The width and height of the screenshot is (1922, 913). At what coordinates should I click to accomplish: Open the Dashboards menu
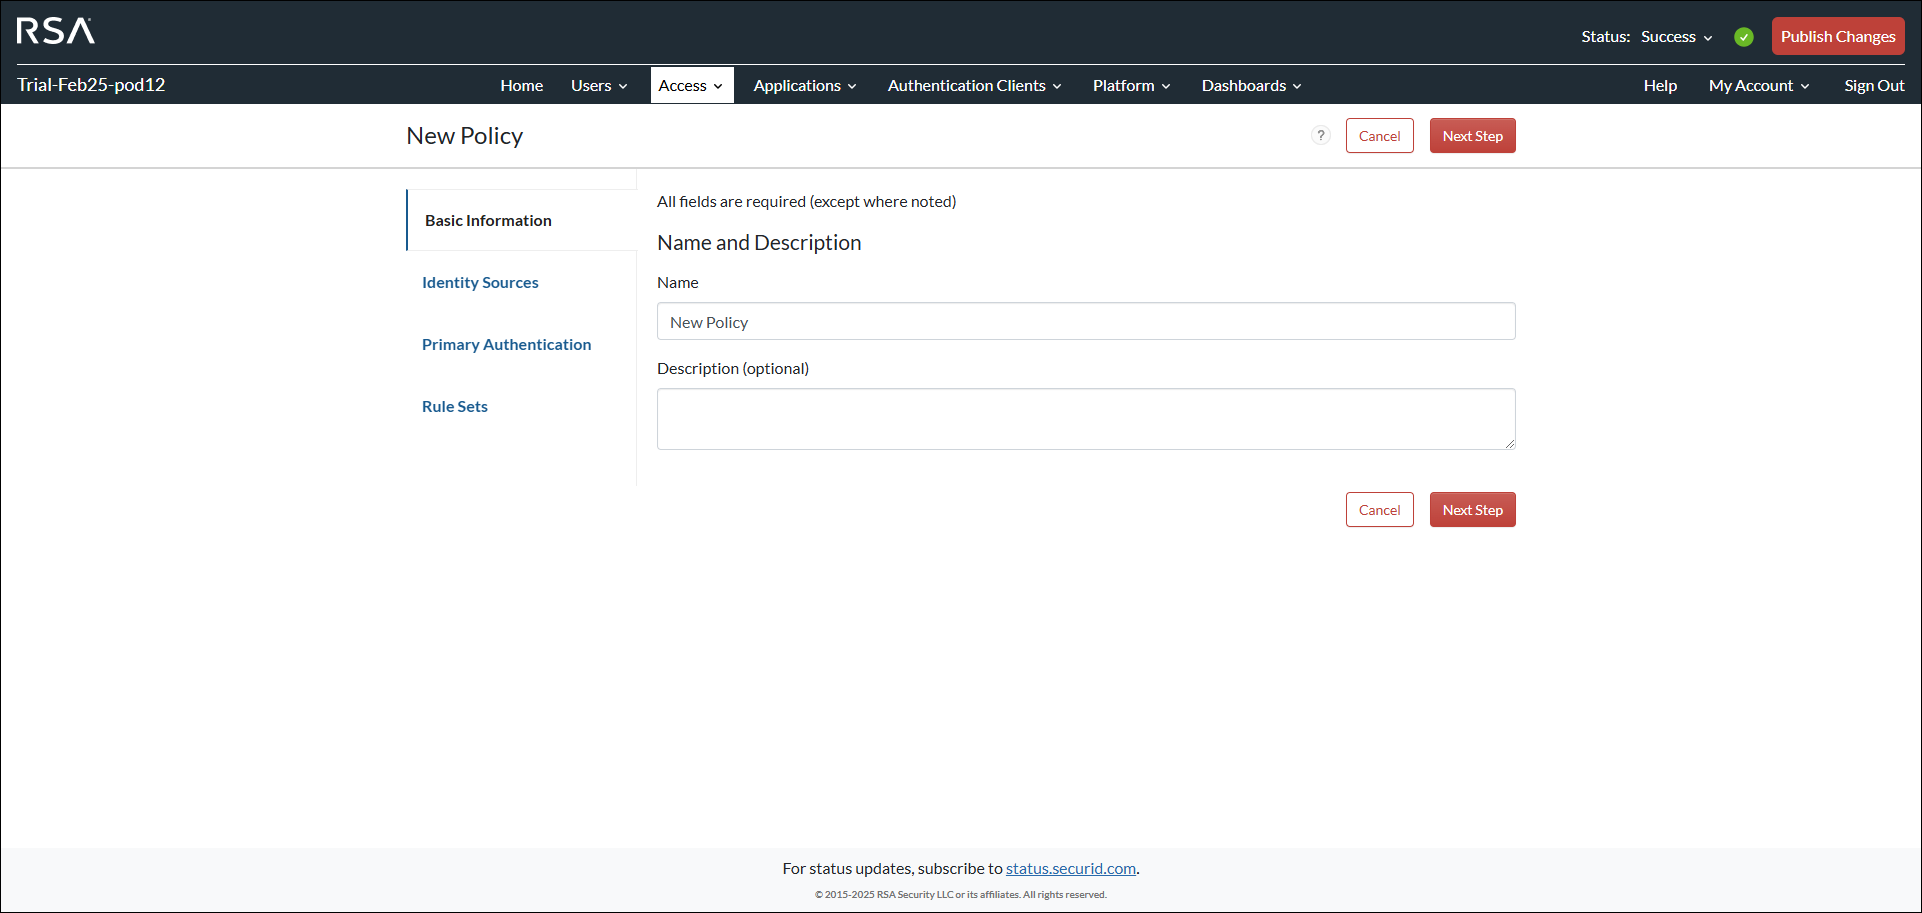coord(1251,86)
